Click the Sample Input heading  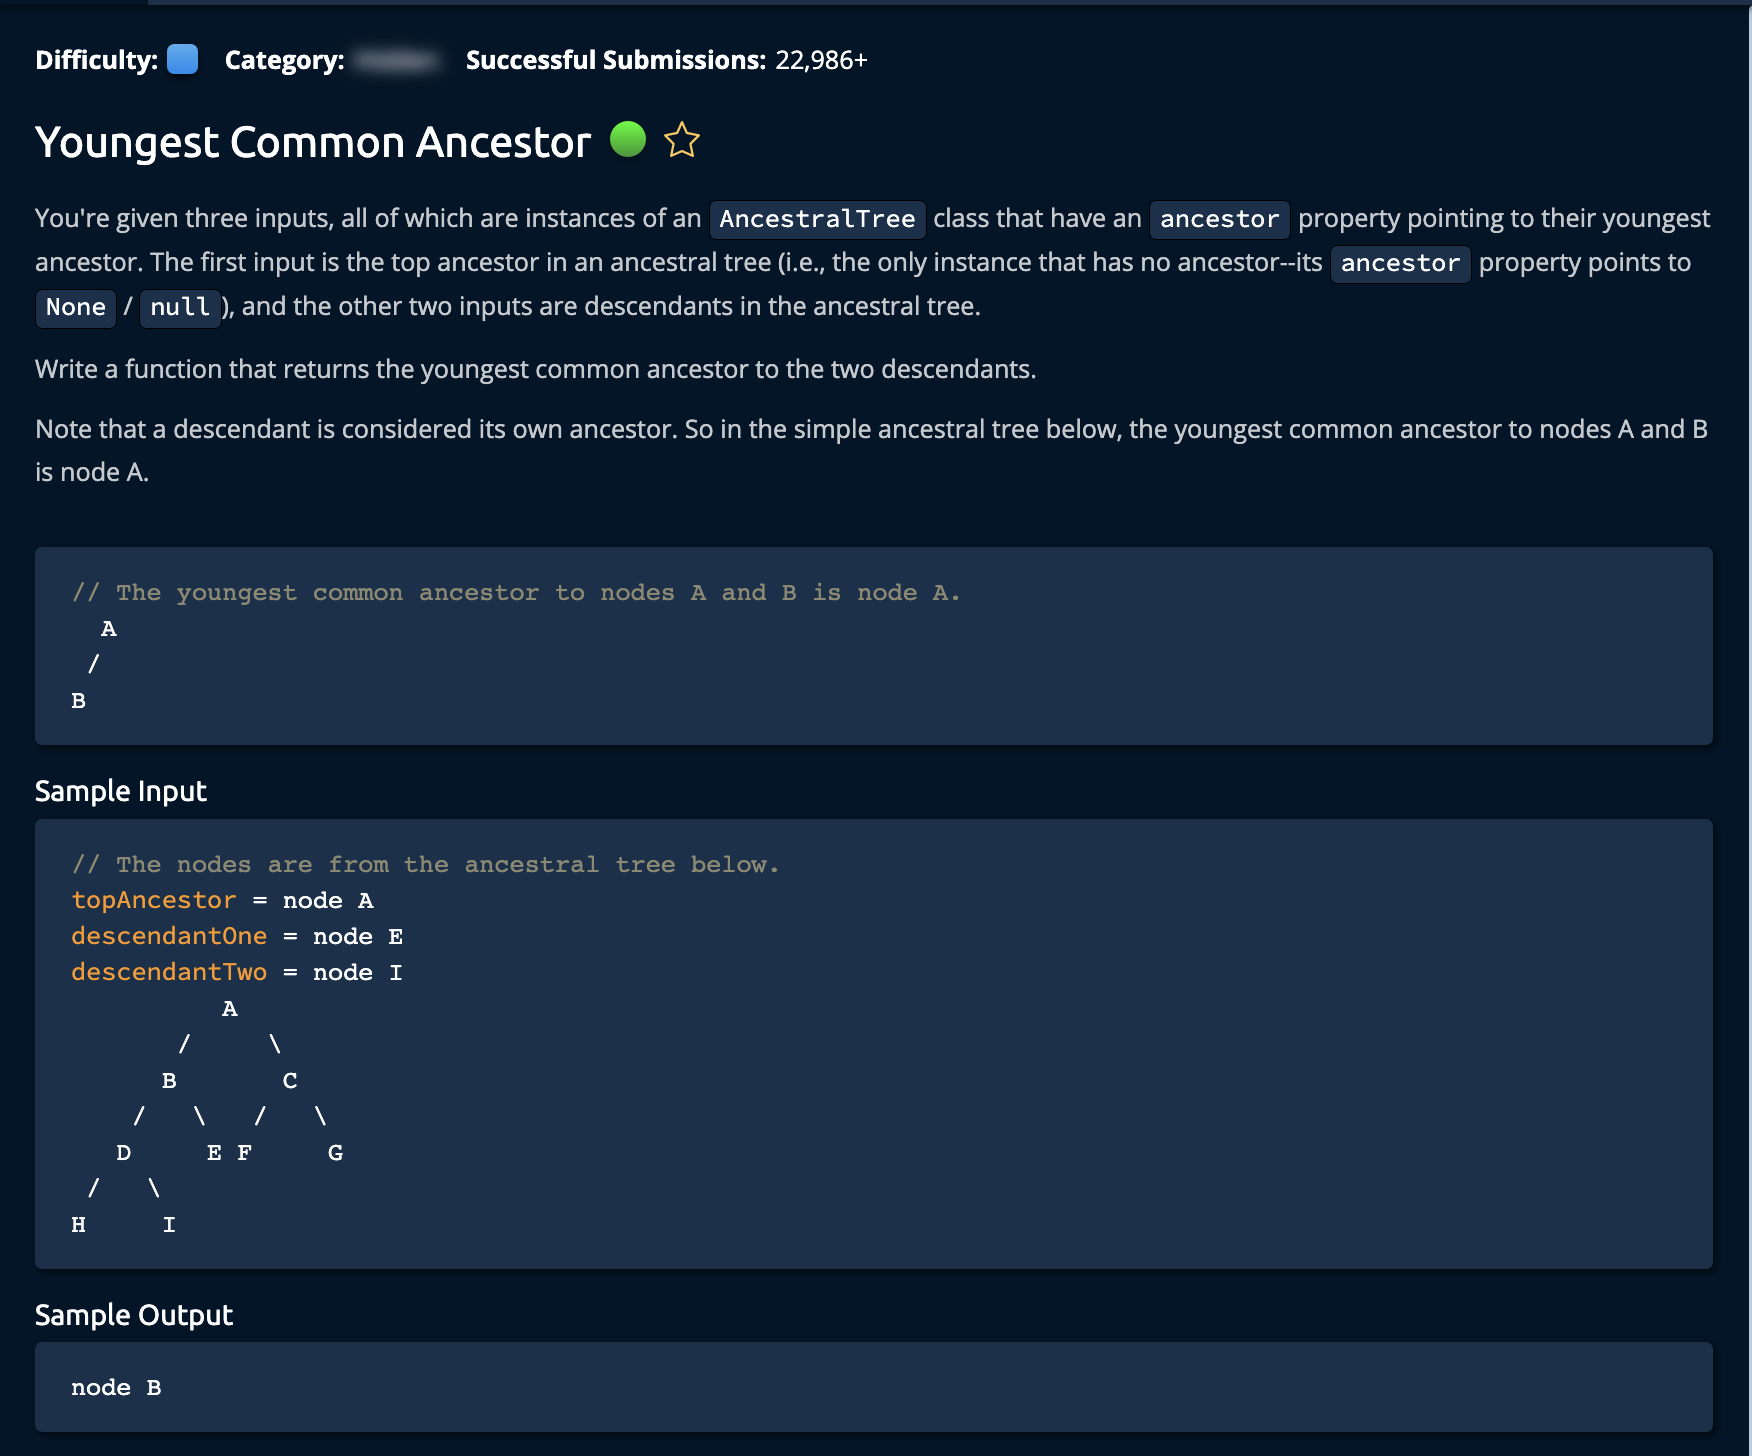pyautogui.click(x=121, y=791)
